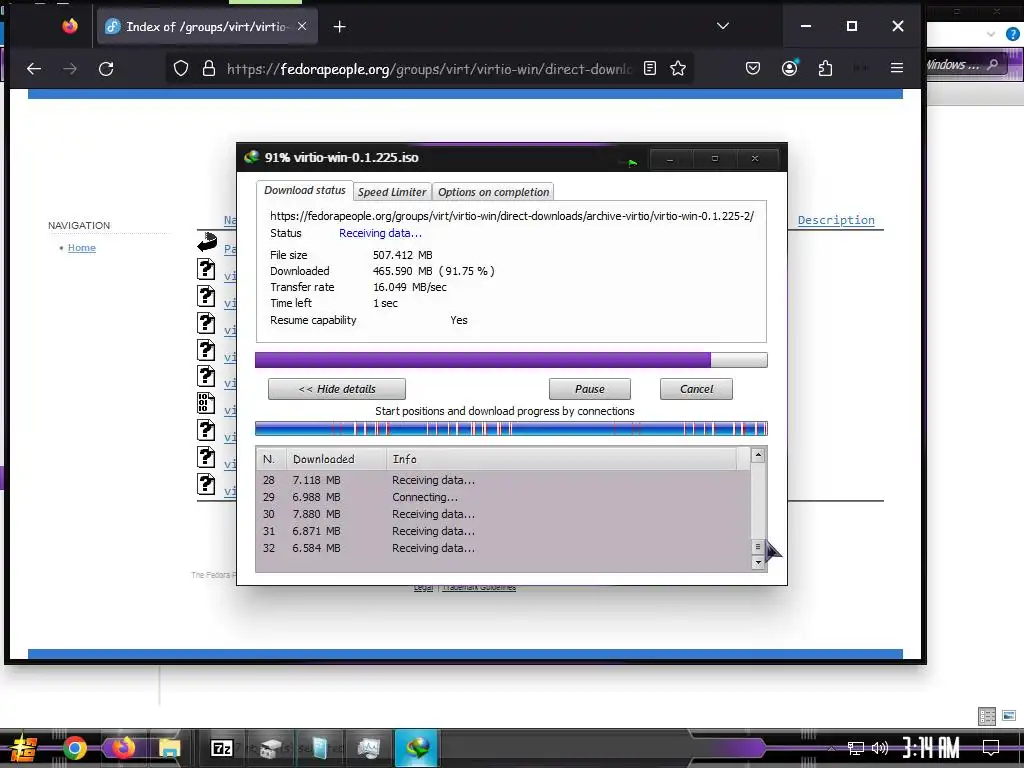
Task: Open Firefox tracking protection shield
Action: (x=181, y=69)
